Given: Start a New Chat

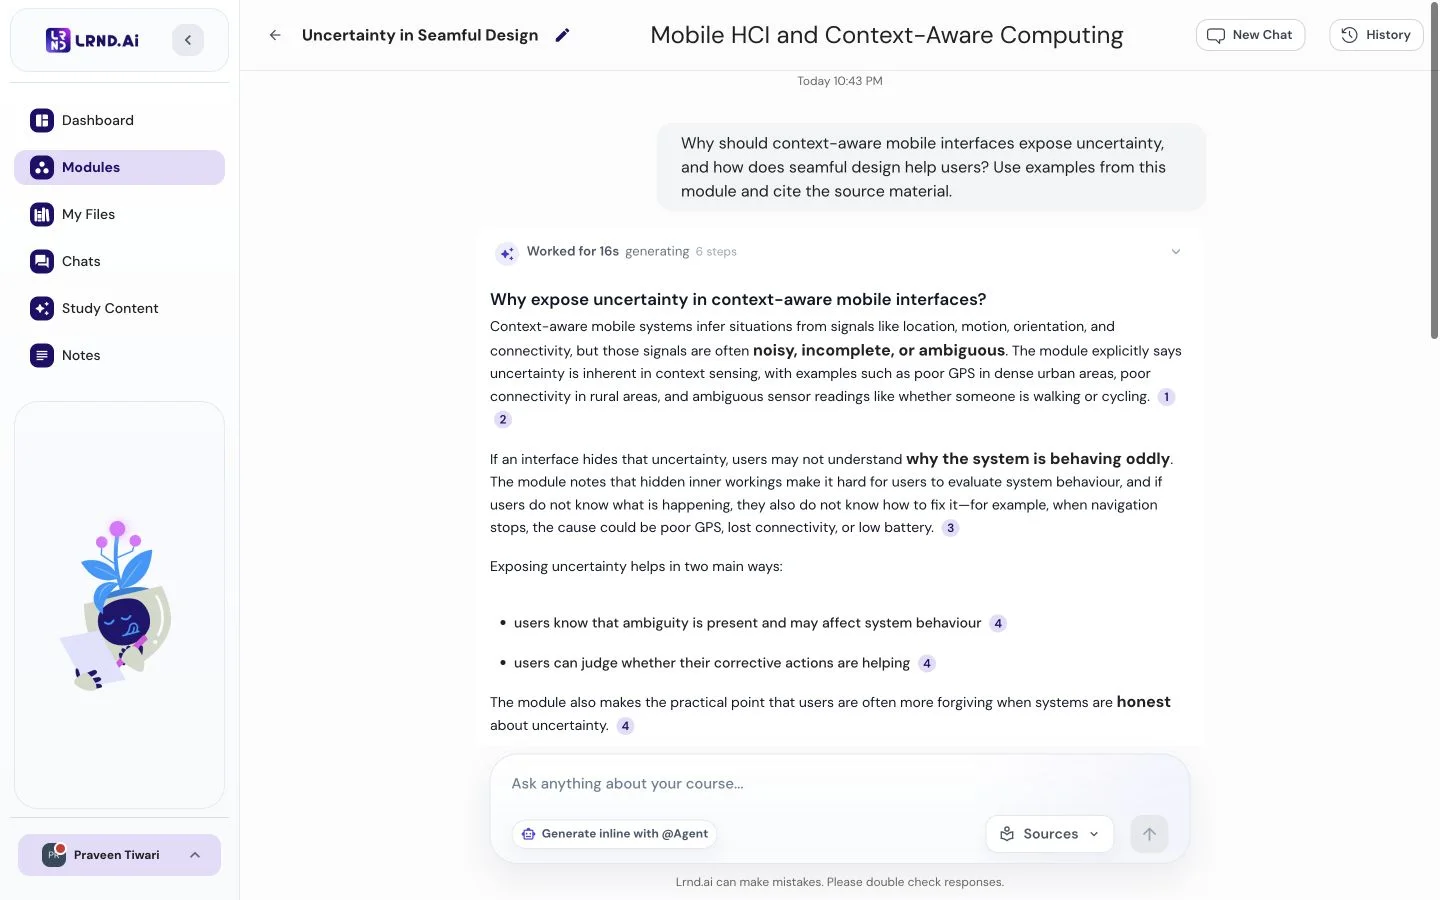Looking at the screenshot, I should (x=1250, y=35).
